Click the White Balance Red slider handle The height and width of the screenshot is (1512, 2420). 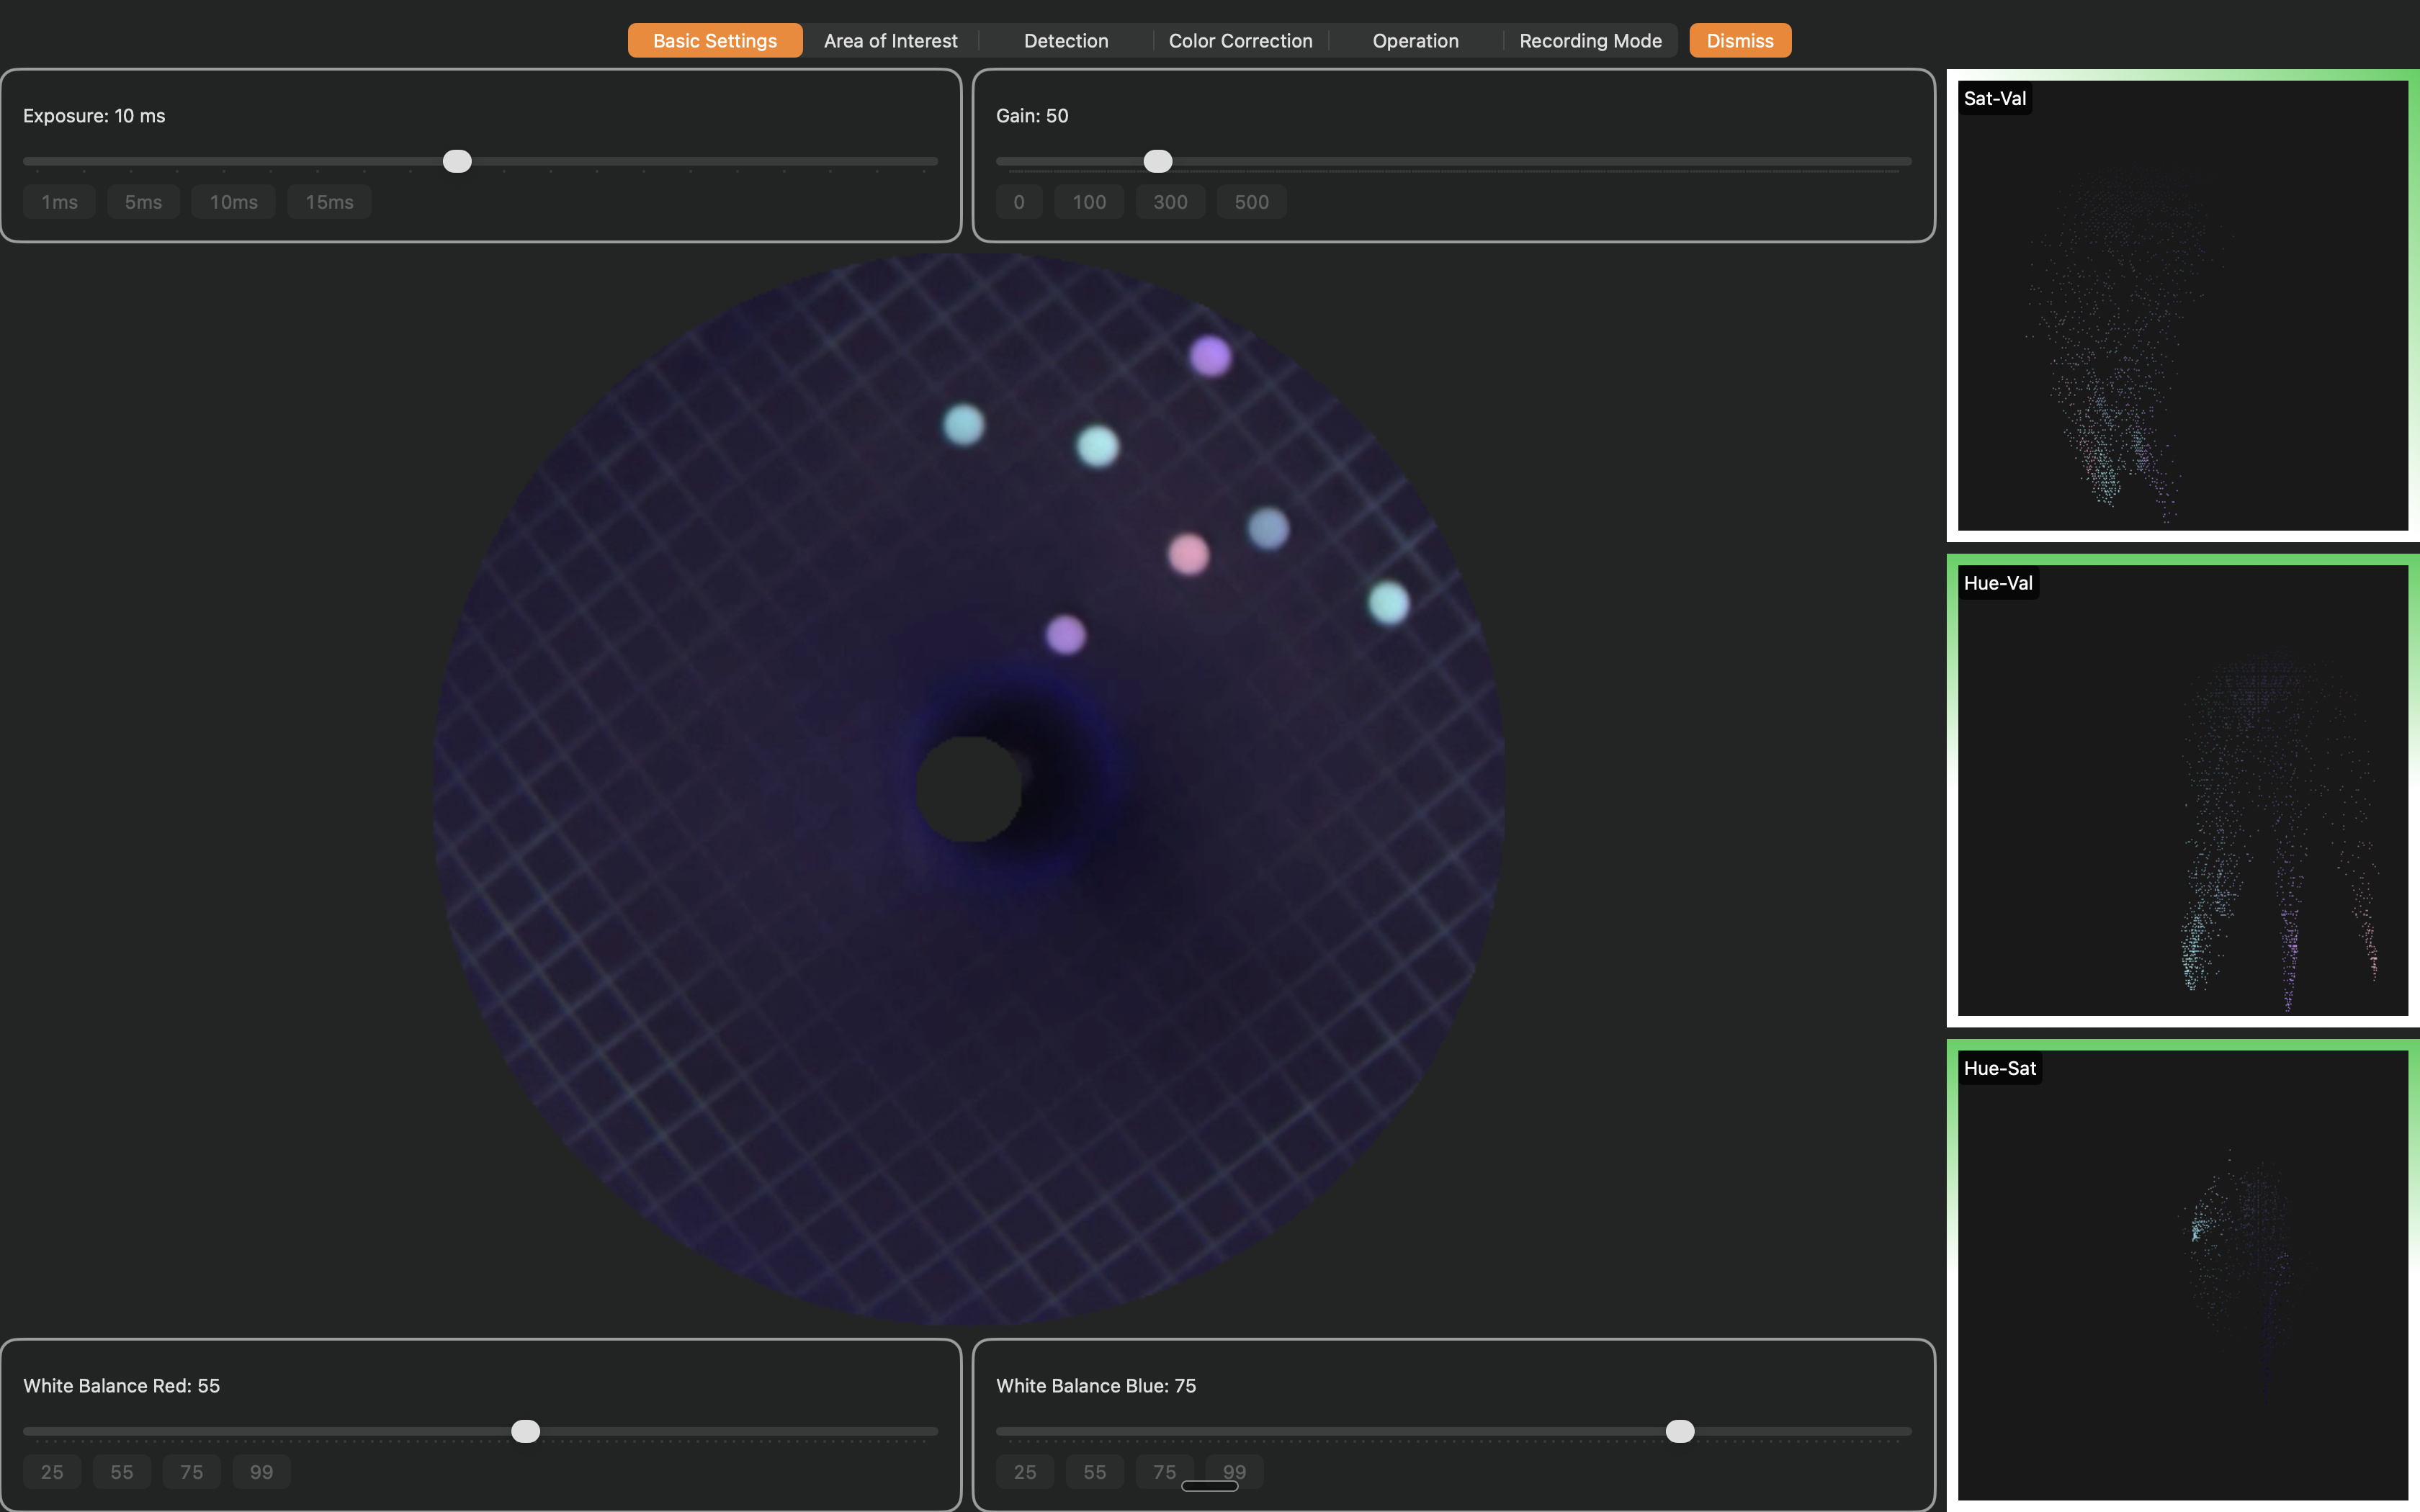pyautogui.click(x=526, y=1431)
